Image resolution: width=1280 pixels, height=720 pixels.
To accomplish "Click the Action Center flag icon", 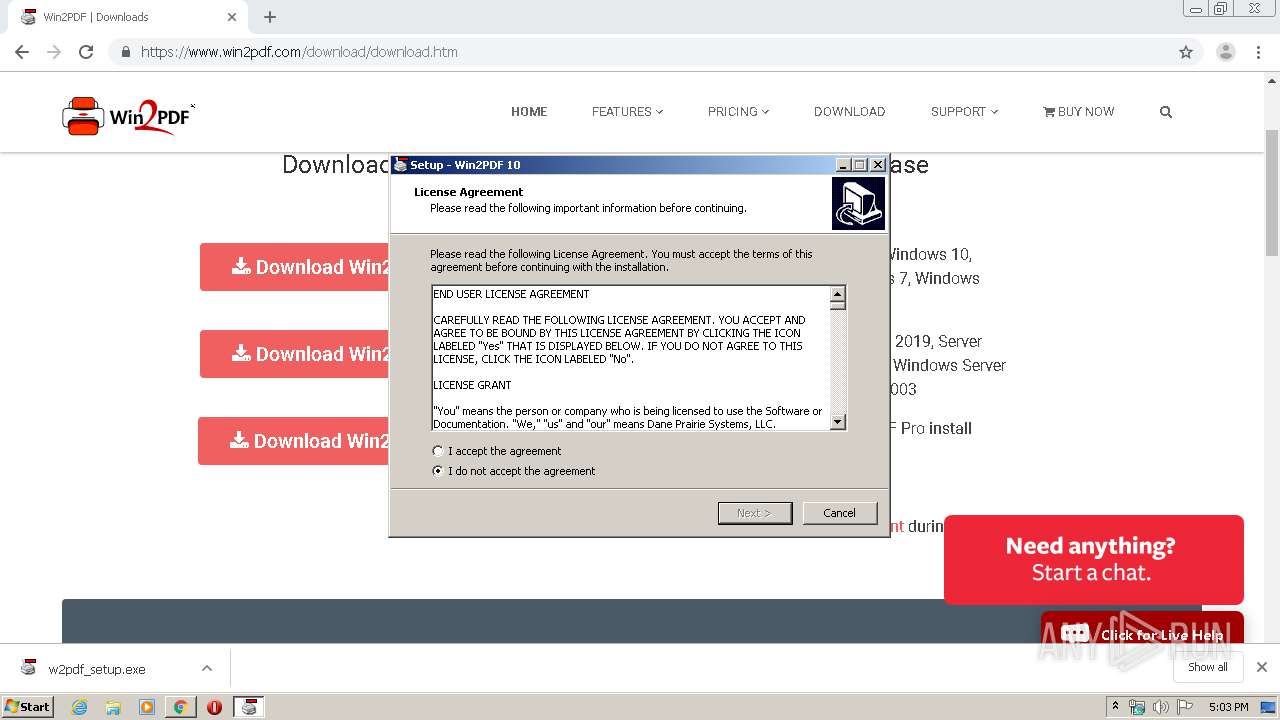I will 1185,707.
